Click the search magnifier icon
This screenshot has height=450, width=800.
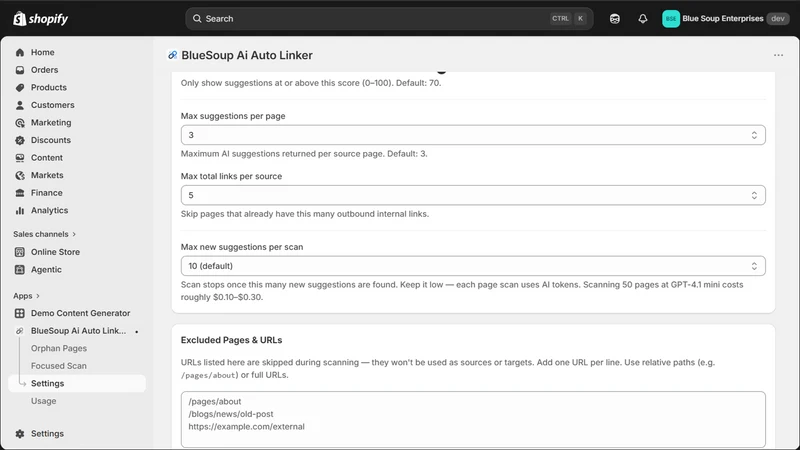click(x=197, y=19)
